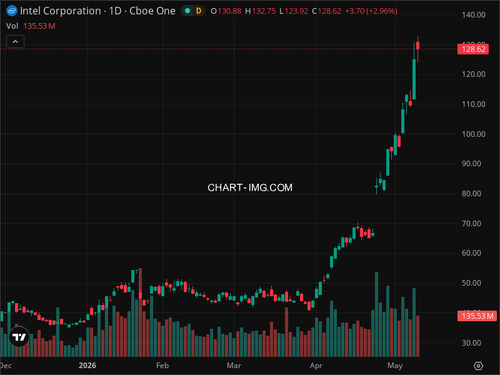Click the 90.00 price axis label
Viewport: 500px width, 375px height.
pyautogui.click(x=471, y=164)
